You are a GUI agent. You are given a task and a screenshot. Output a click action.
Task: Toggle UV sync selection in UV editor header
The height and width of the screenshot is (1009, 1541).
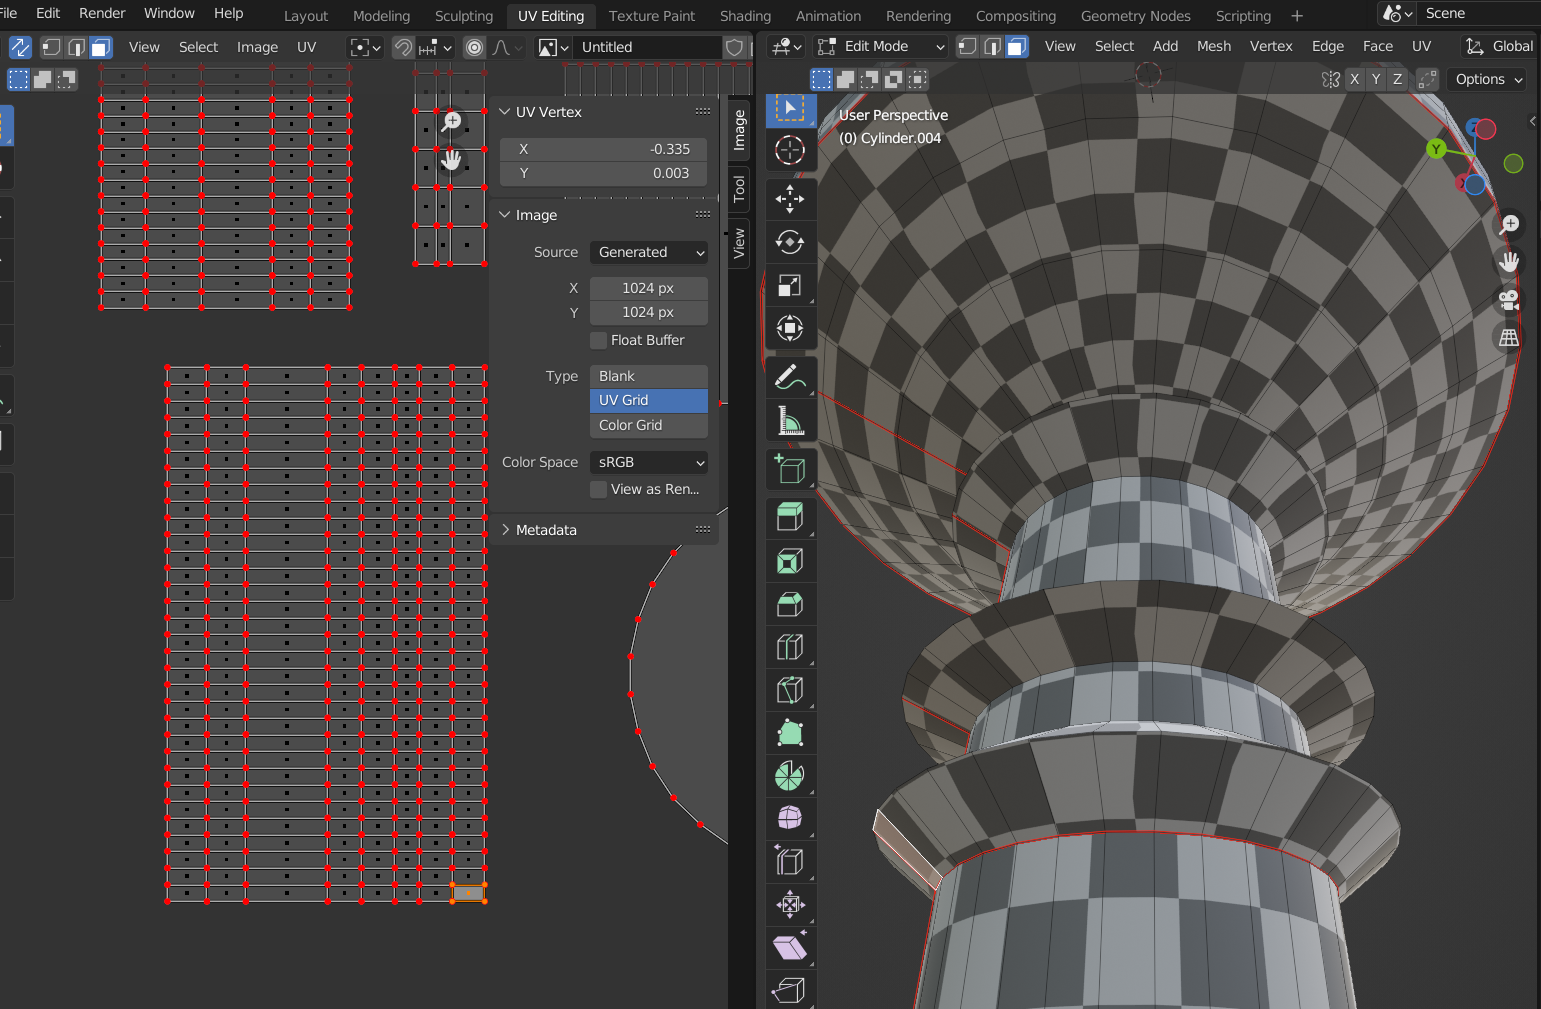click(x=20, y=47)
